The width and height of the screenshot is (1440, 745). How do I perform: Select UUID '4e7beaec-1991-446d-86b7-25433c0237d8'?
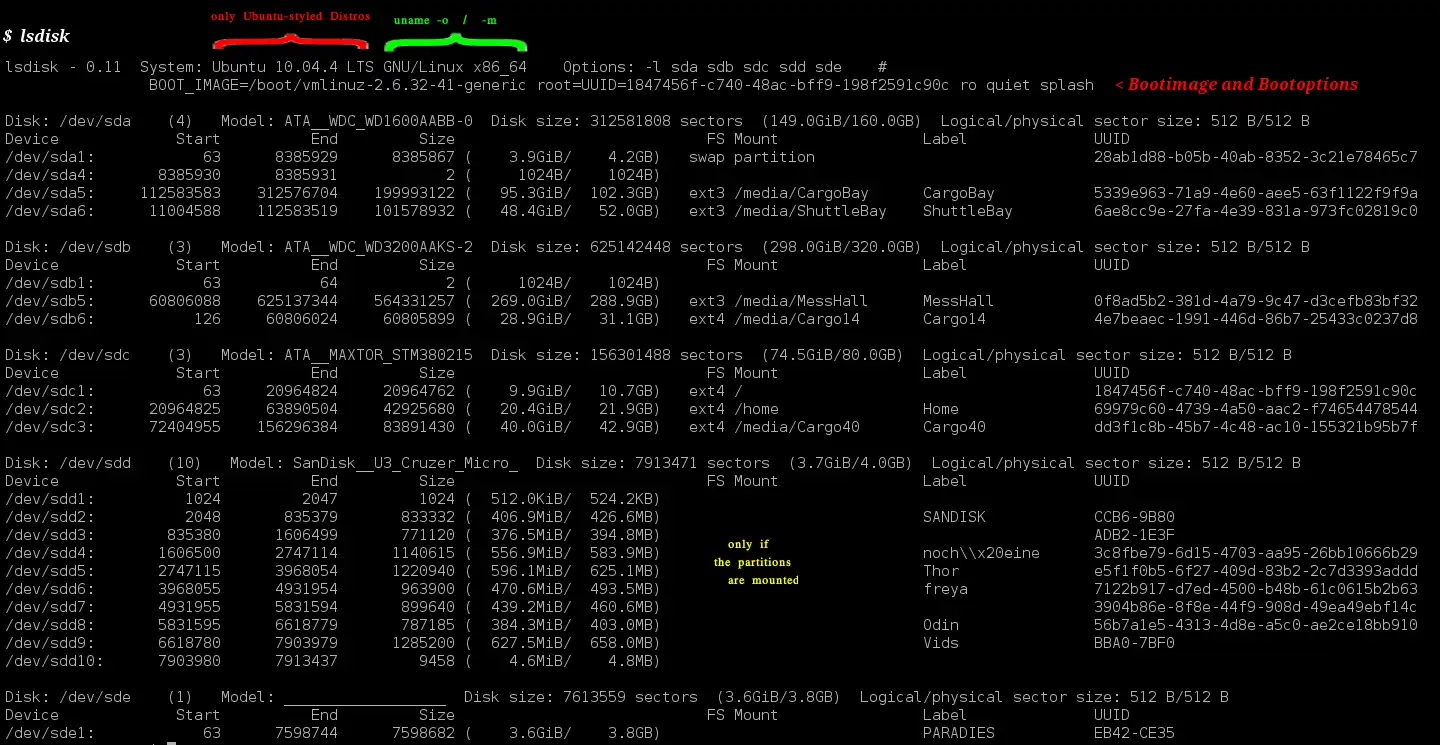tap(1256, 319)
